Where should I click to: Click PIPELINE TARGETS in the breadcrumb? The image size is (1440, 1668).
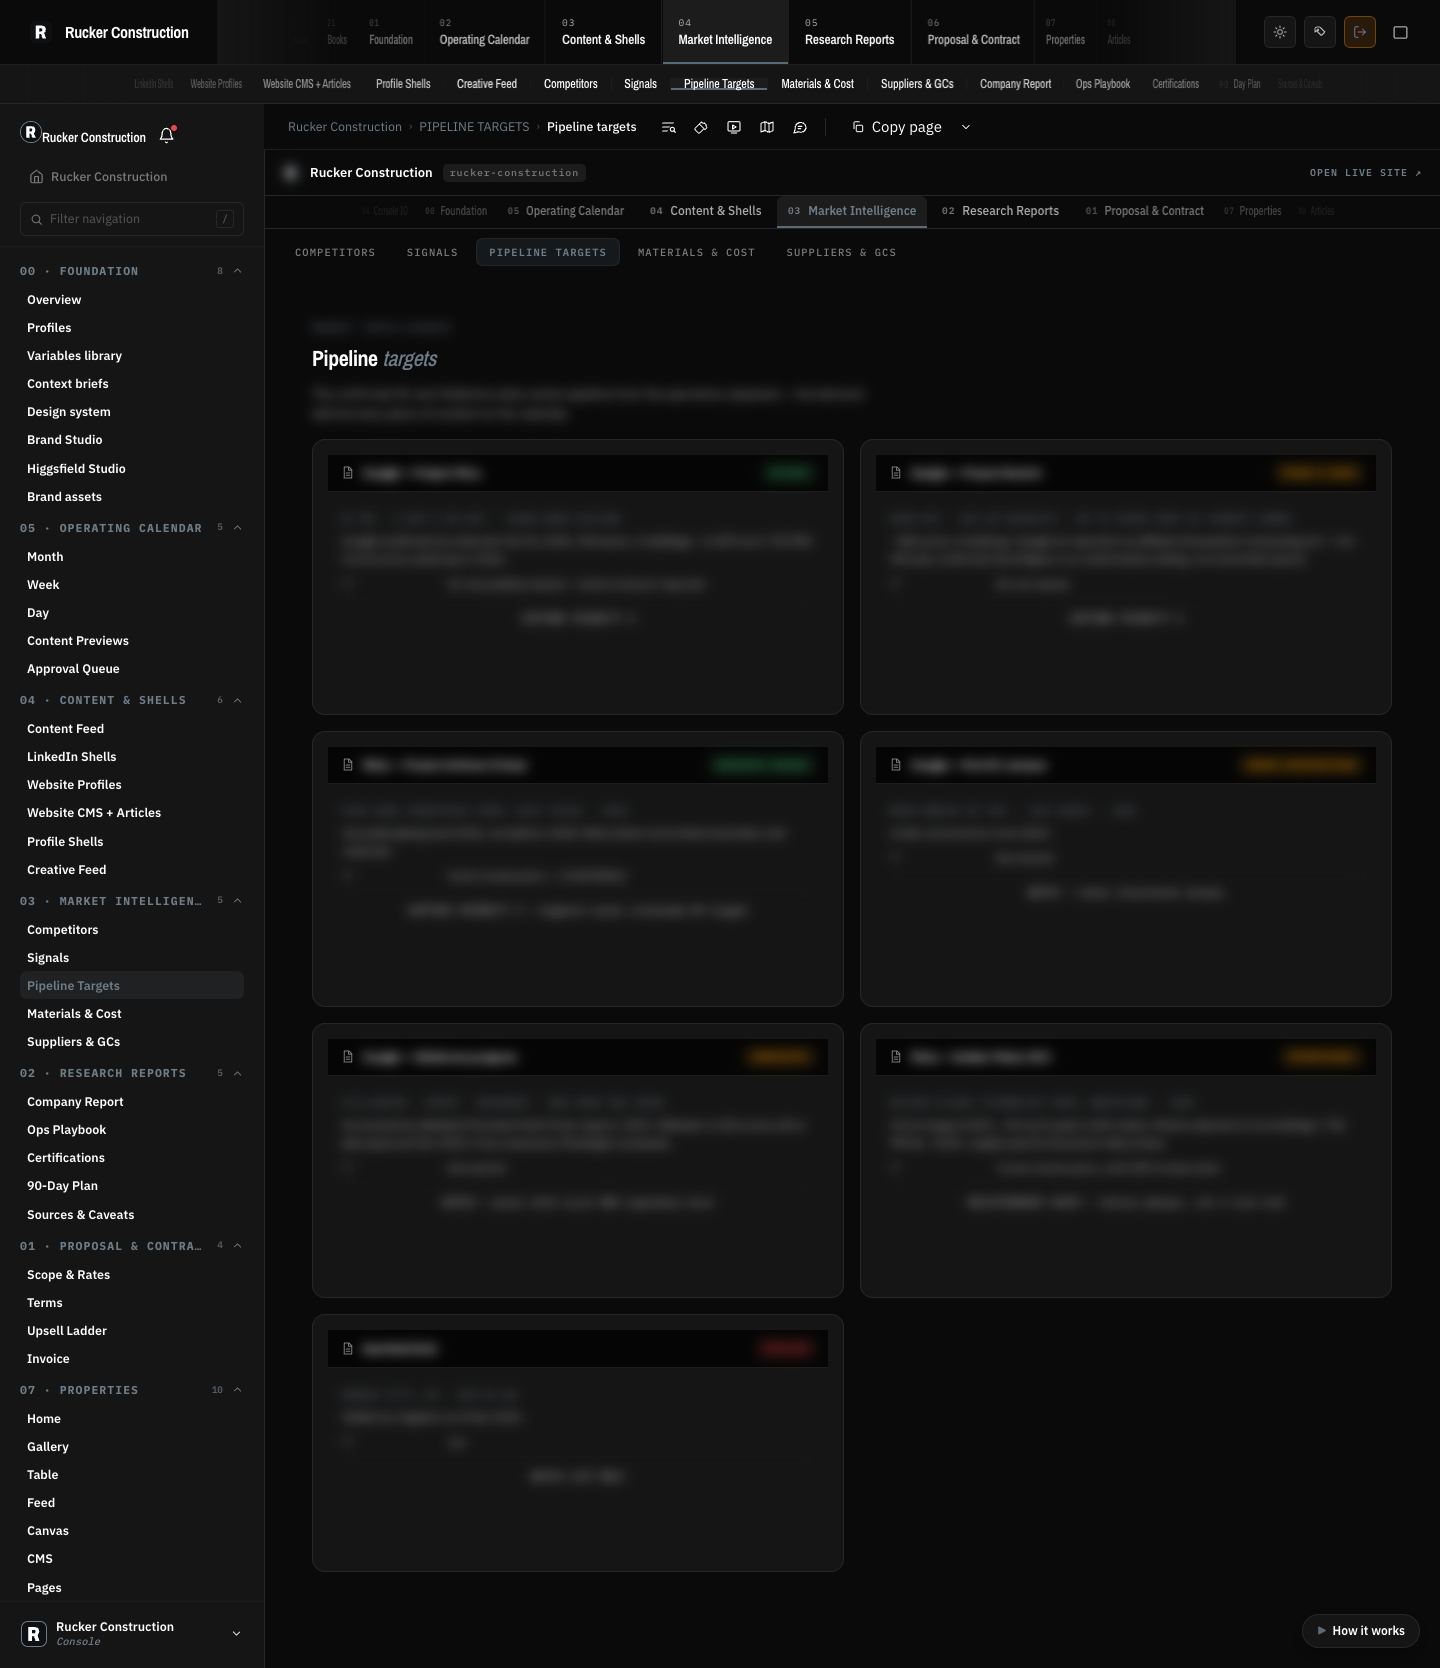[x=474, y=127]
